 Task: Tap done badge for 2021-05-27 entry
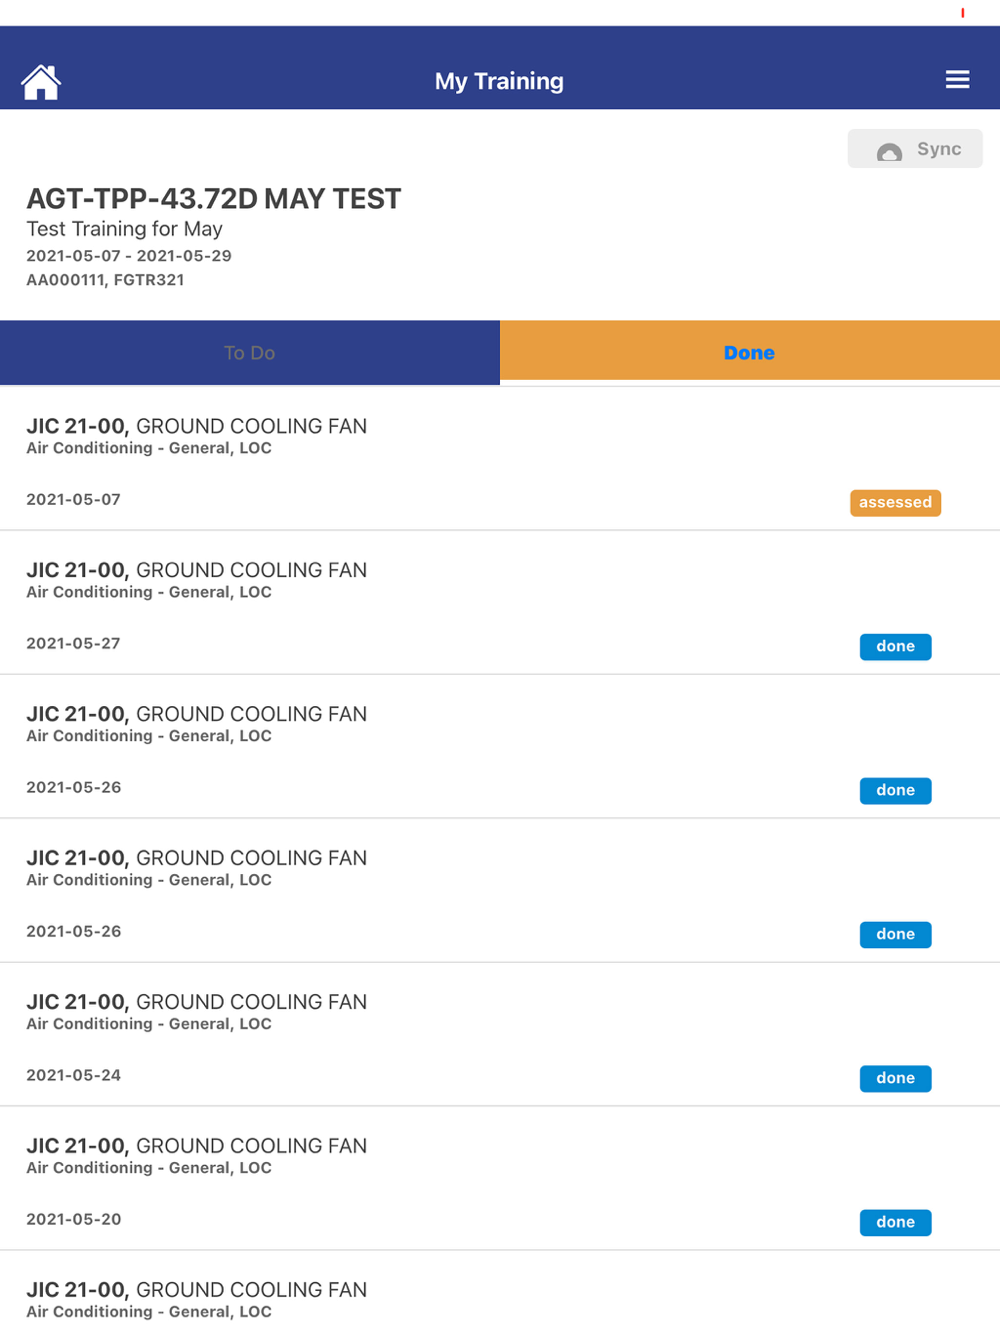point(895,647)
